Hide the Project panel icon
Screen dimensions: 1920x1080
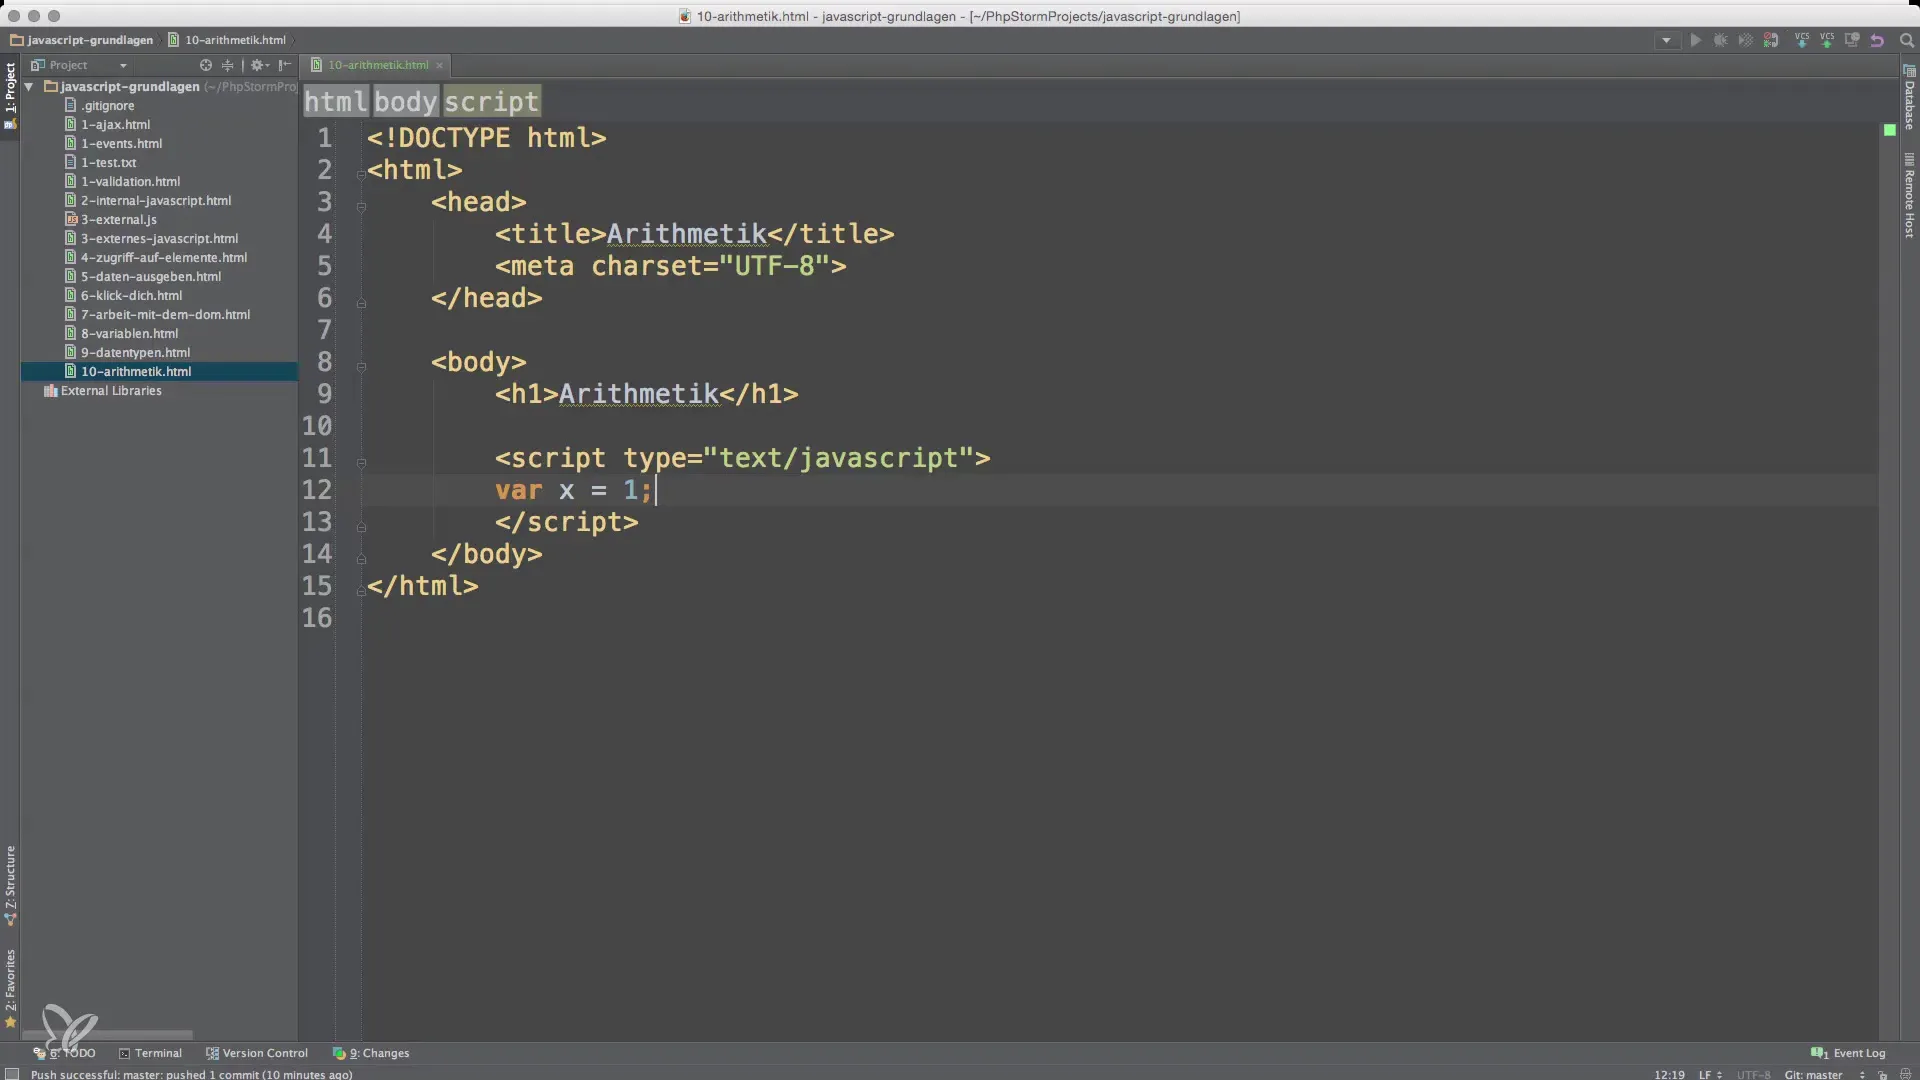point(285,65)
